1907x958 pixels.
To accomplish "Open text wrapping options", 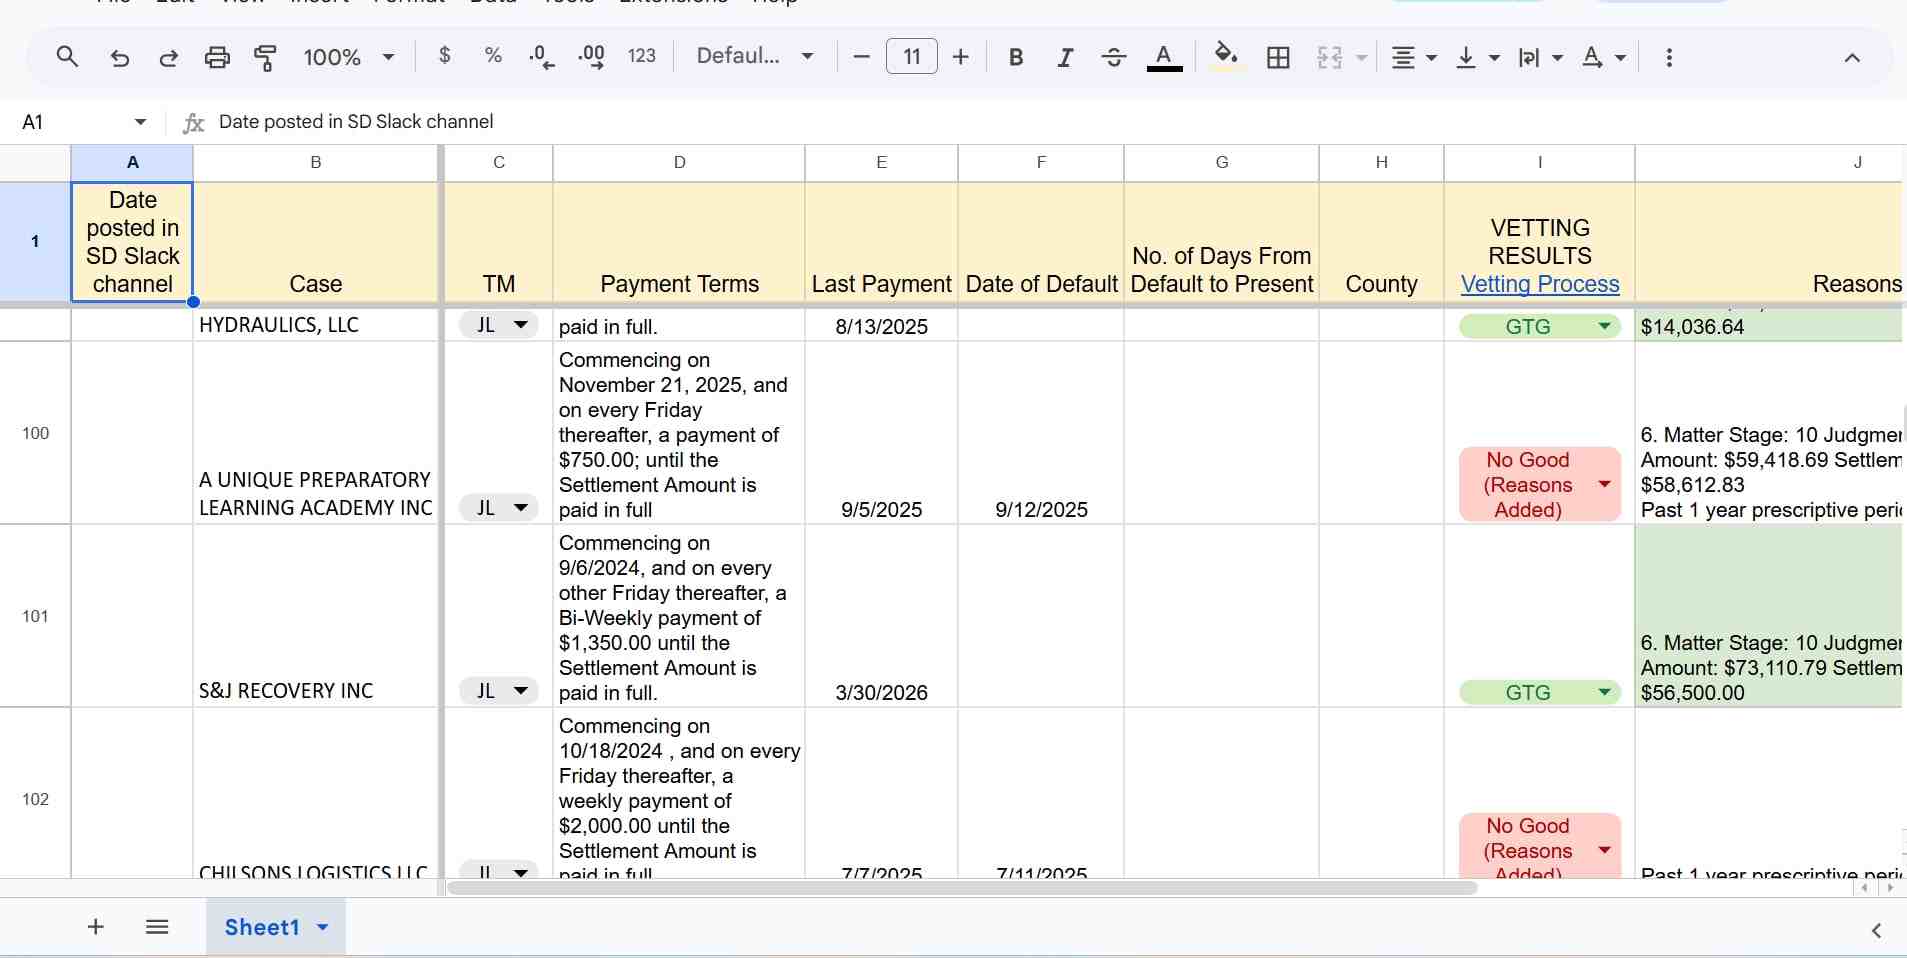I will click(1540, 58).
